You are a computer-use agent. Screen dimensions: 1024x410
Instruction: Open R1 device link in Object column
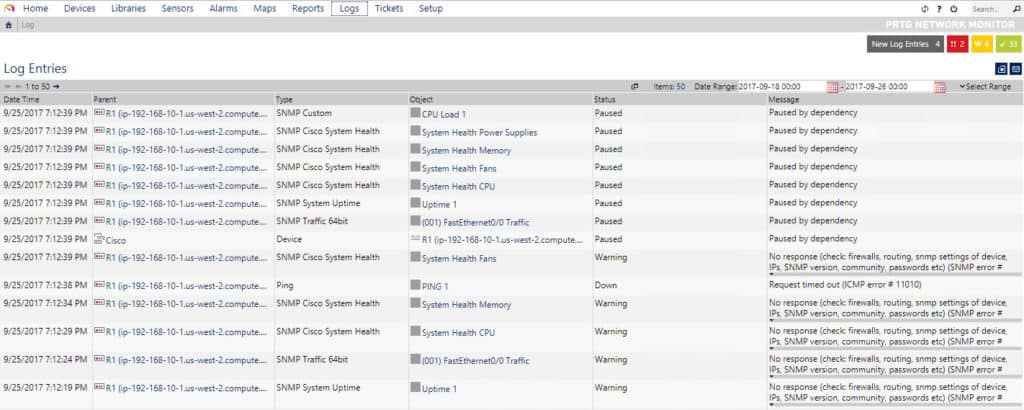click(x=502, y=240)
